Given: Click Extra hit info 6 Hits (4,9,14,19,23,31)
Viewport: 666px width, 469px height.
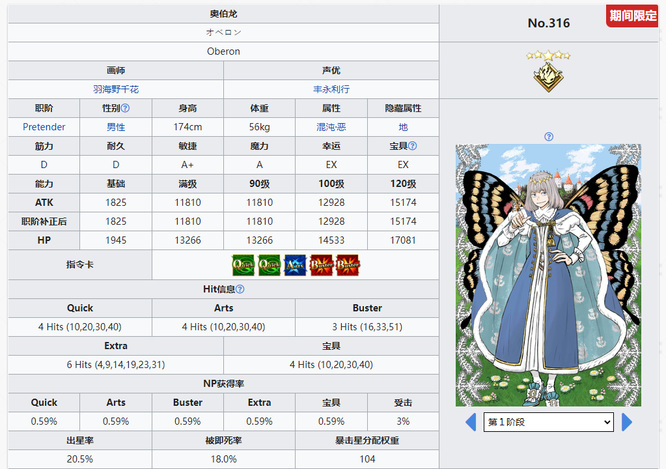Looking at the screenshot, I should [116, 365].
